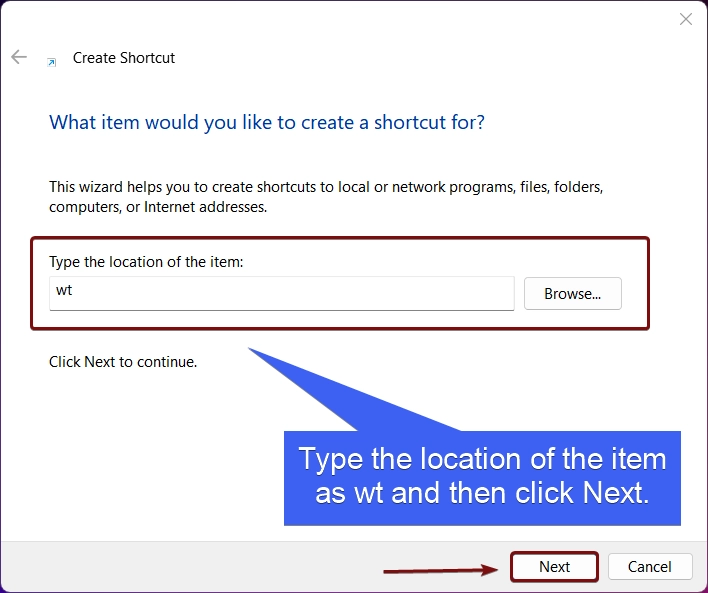Screen dimensions: 708x593
Task: Open the Browse... file picker
Action: [573, 294]
